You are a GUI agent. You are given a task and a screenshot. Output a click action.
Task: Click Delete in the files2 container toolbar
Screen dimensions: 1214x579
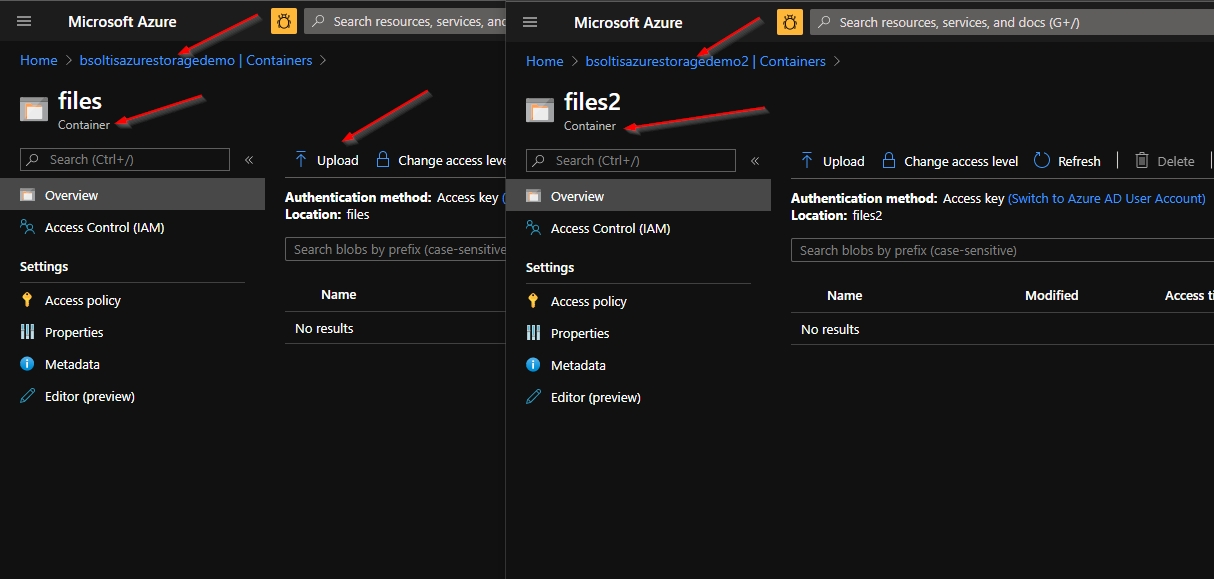pyautogui.click(x=1164, y=161)
